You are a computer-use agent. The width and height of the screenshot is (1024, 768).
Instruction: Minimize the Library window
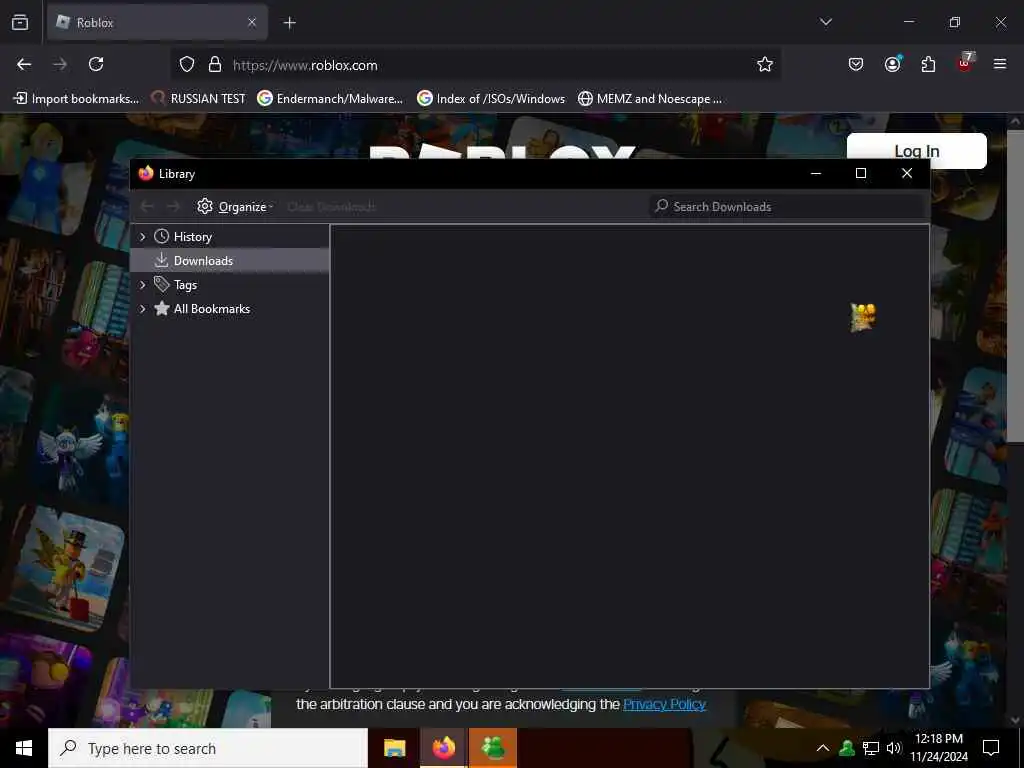816,173
